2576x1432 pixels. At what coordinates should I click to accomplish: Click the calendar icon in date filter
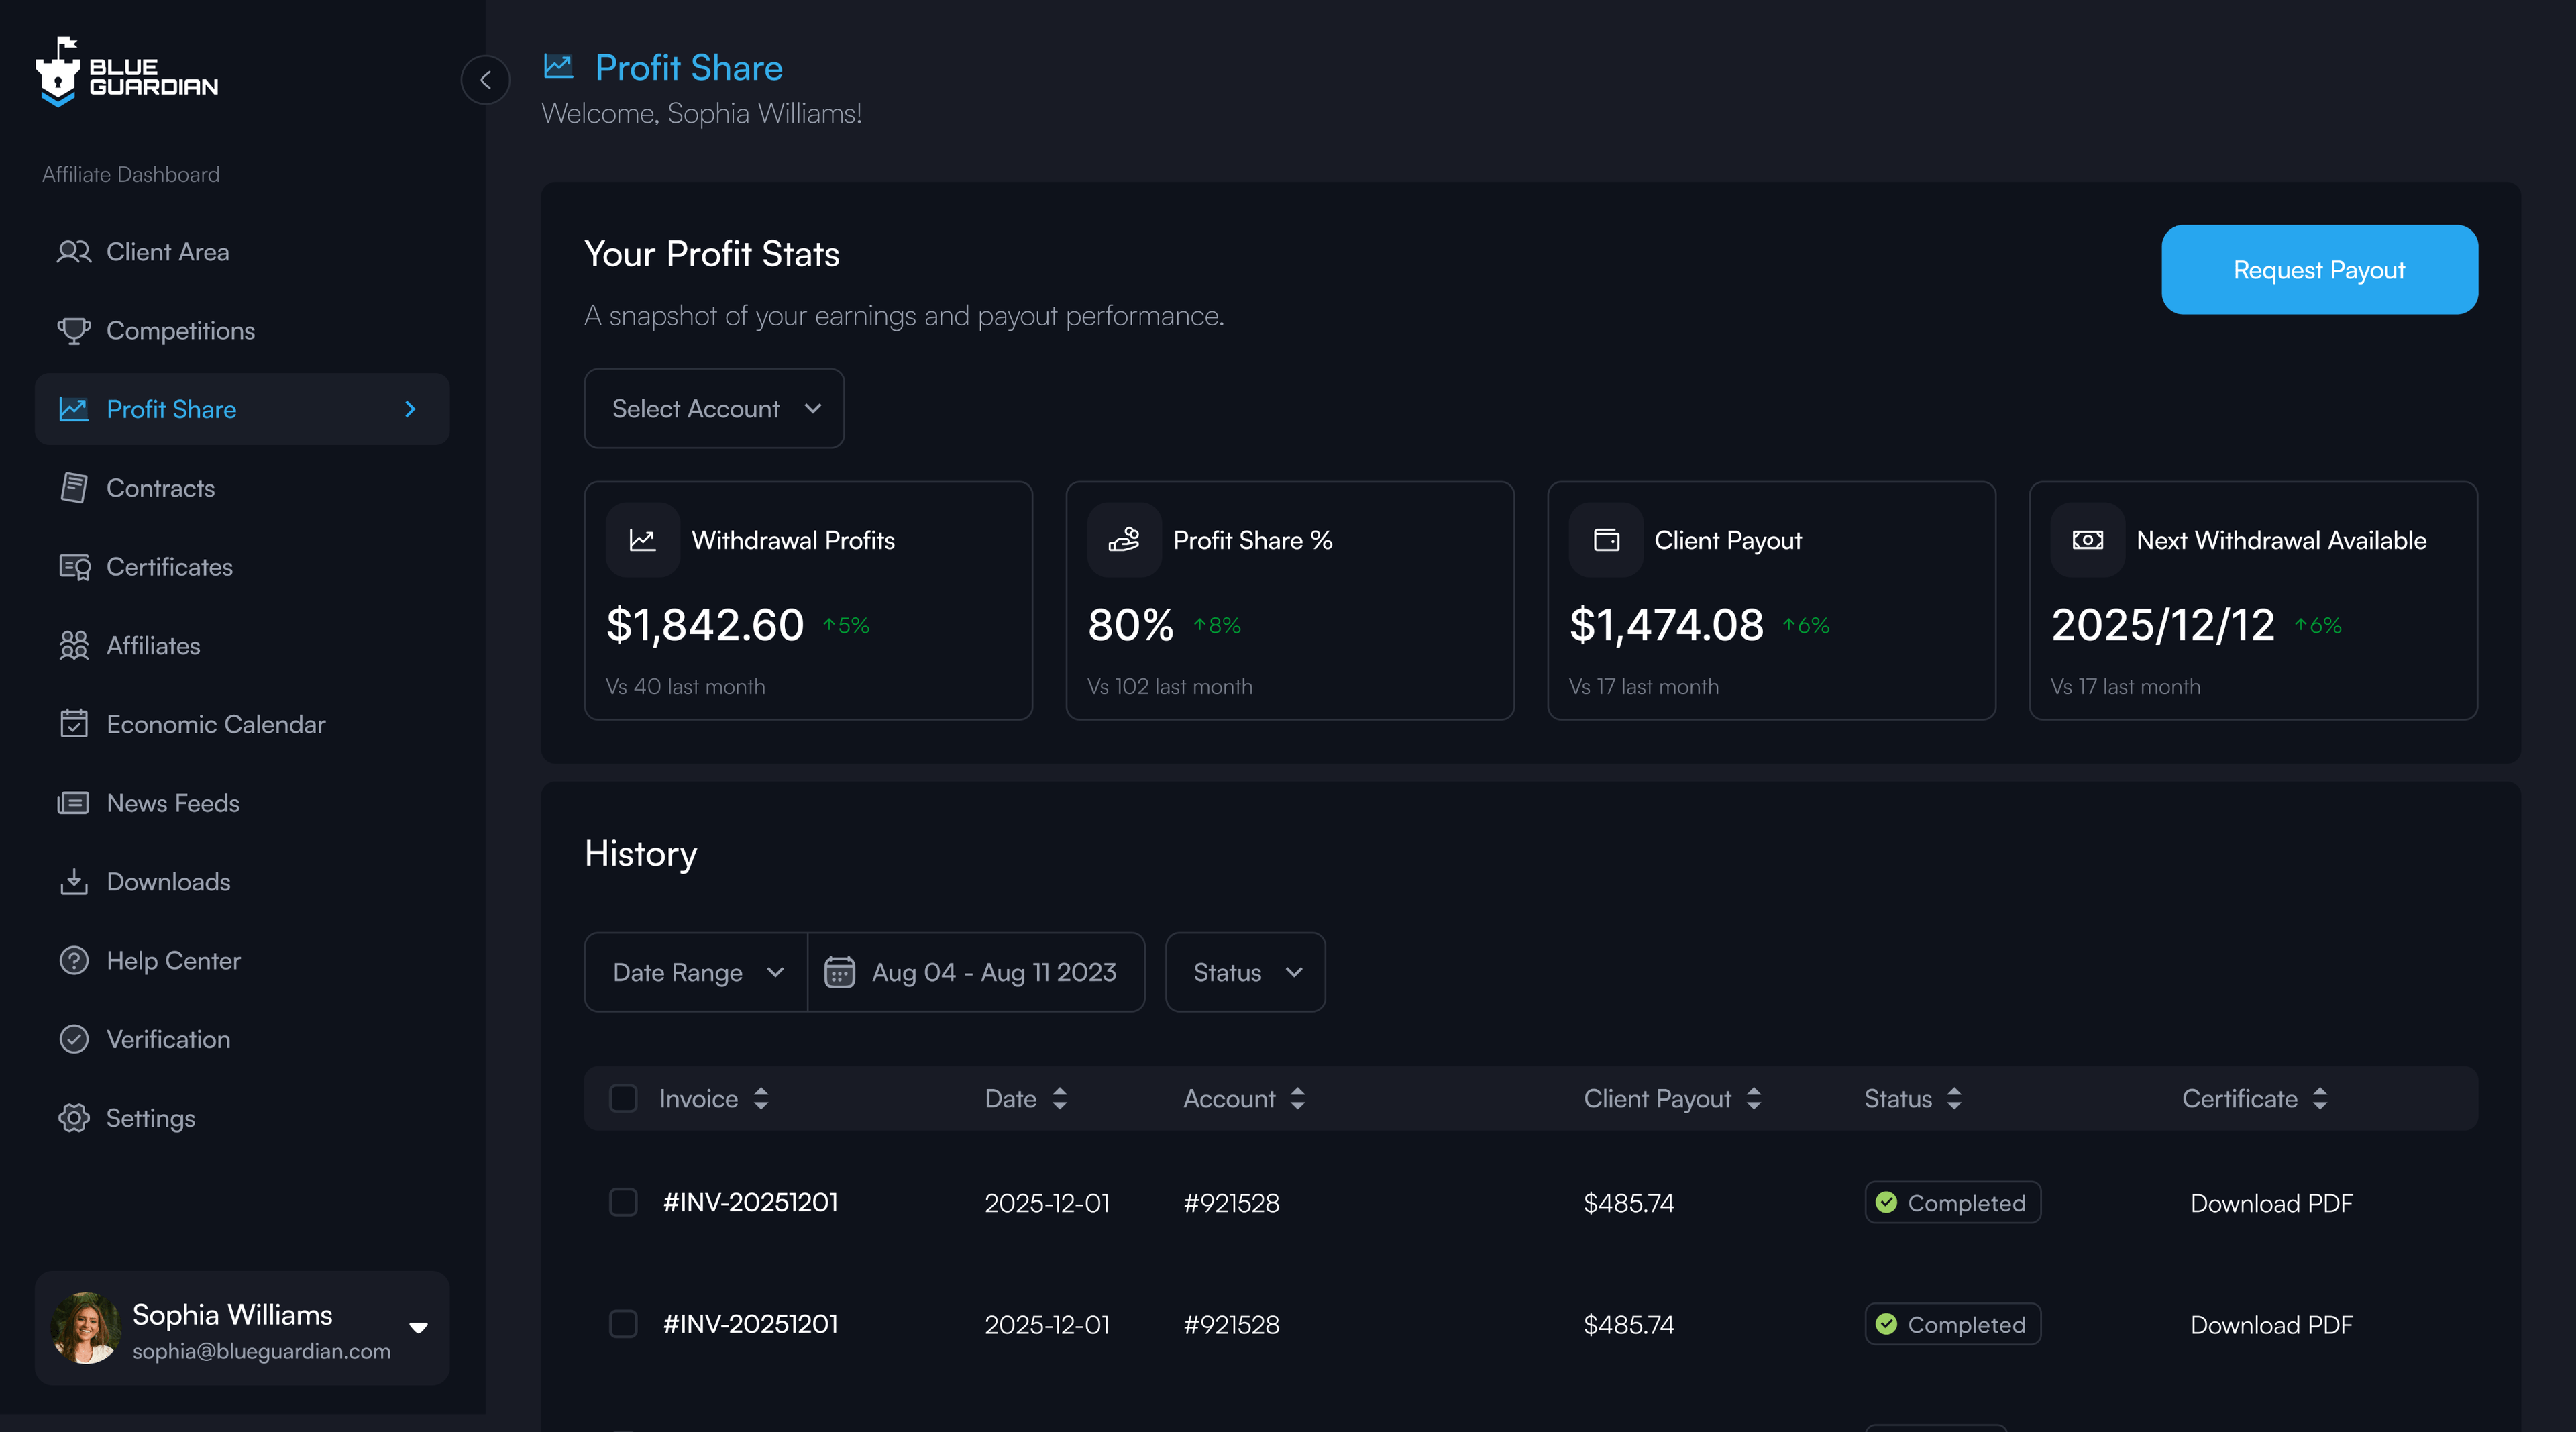[839, 972]
